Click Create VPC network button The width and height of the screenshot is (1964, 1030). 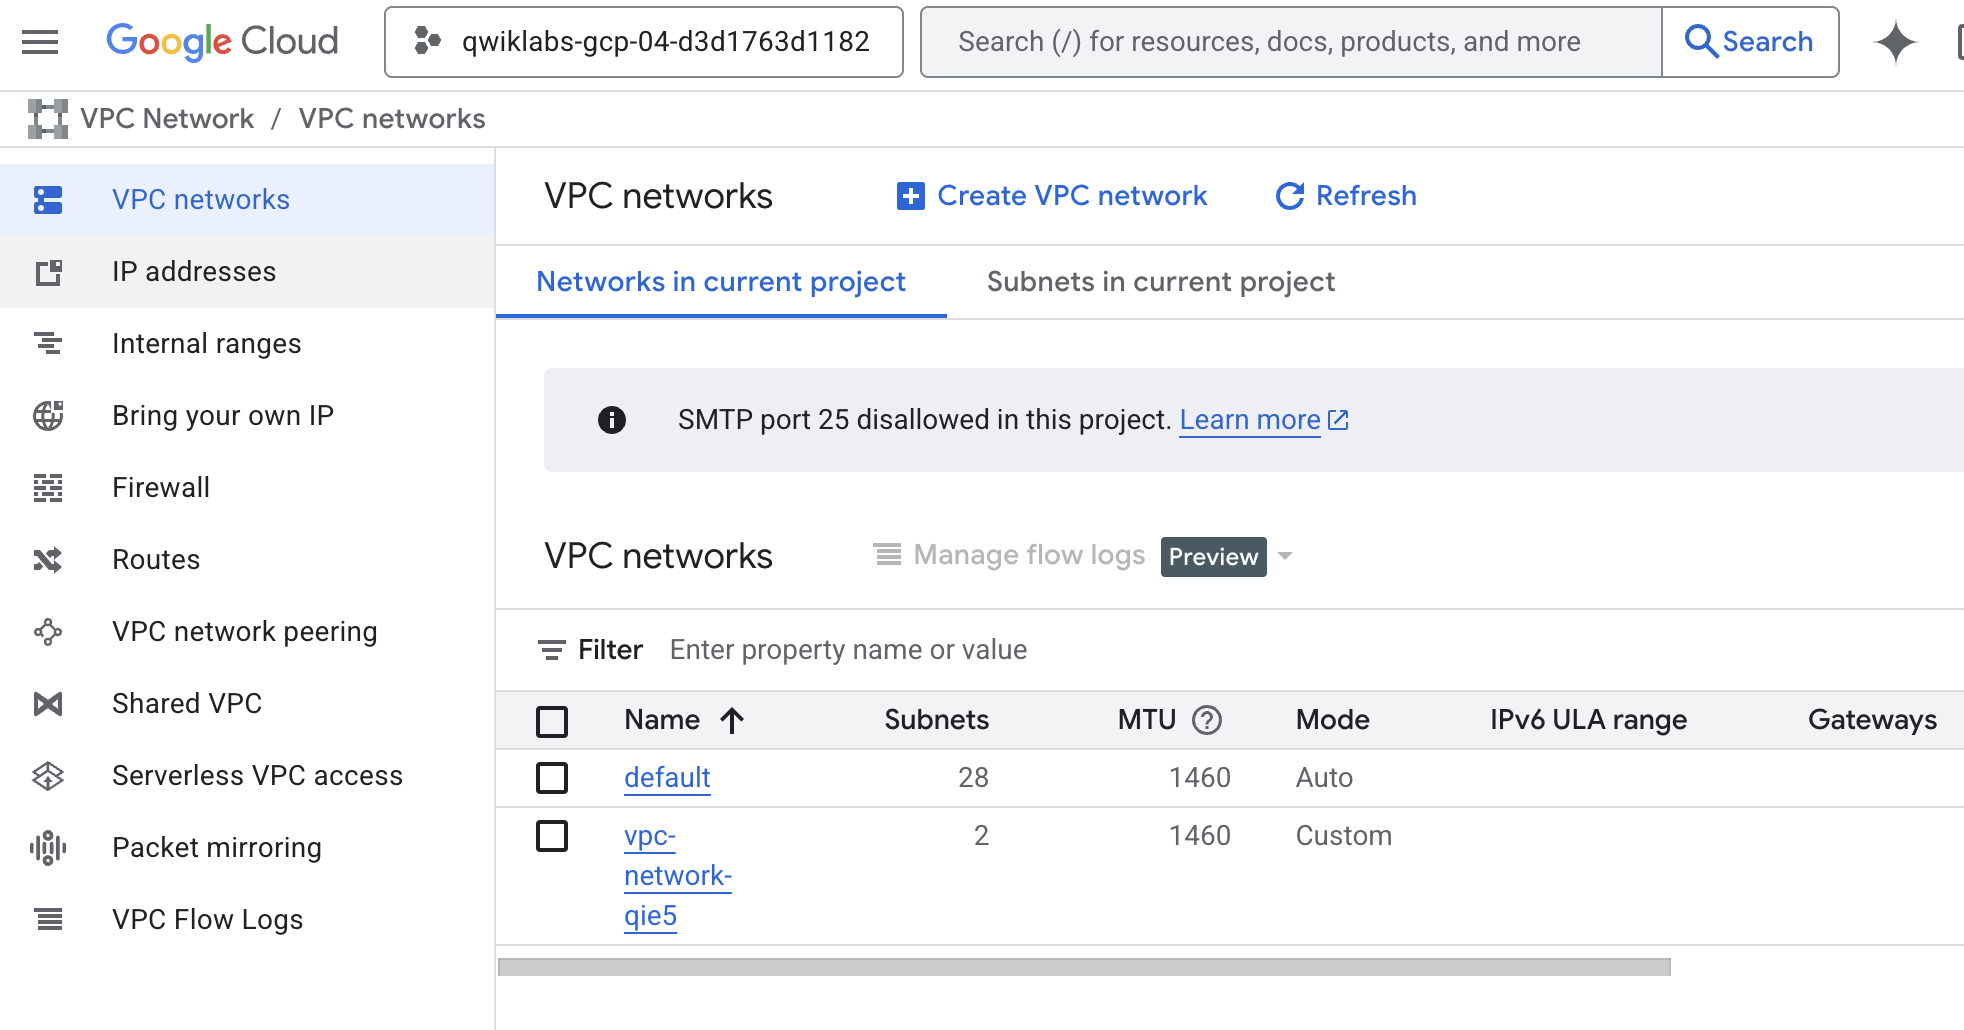[1052, 196]
